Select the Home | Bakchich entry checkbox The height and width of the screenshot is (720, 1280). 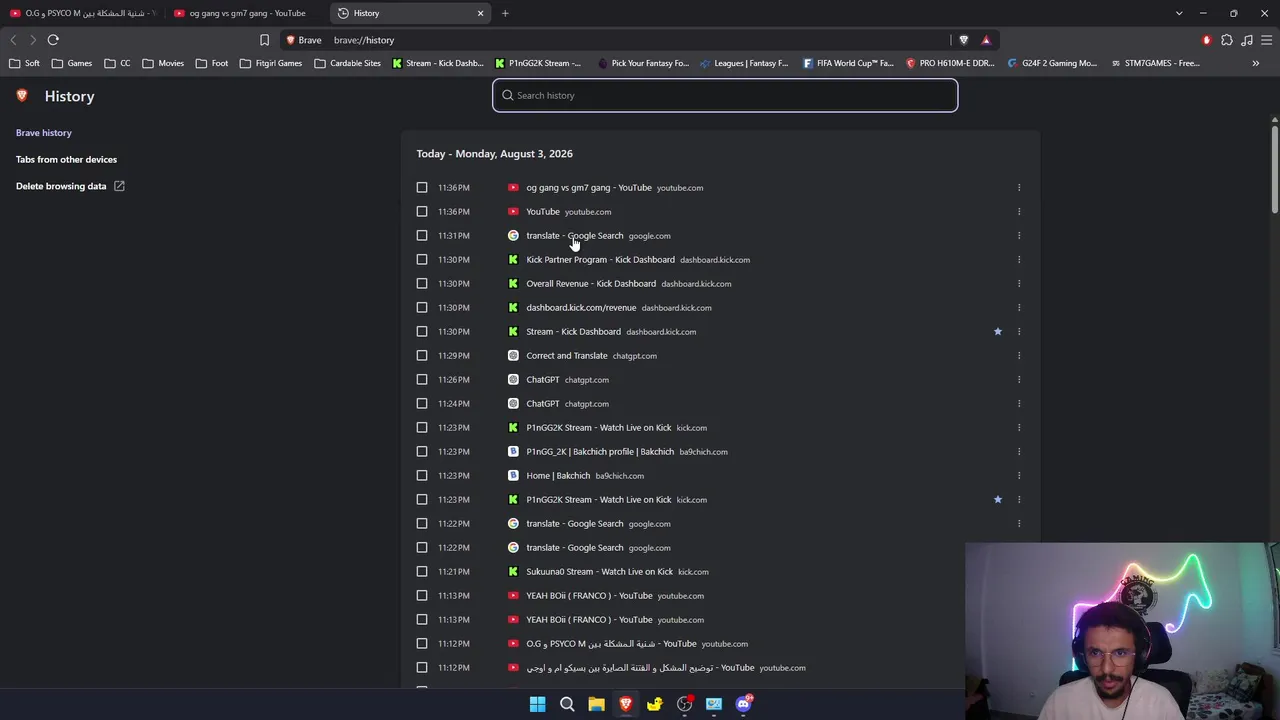tap(422, 476)
